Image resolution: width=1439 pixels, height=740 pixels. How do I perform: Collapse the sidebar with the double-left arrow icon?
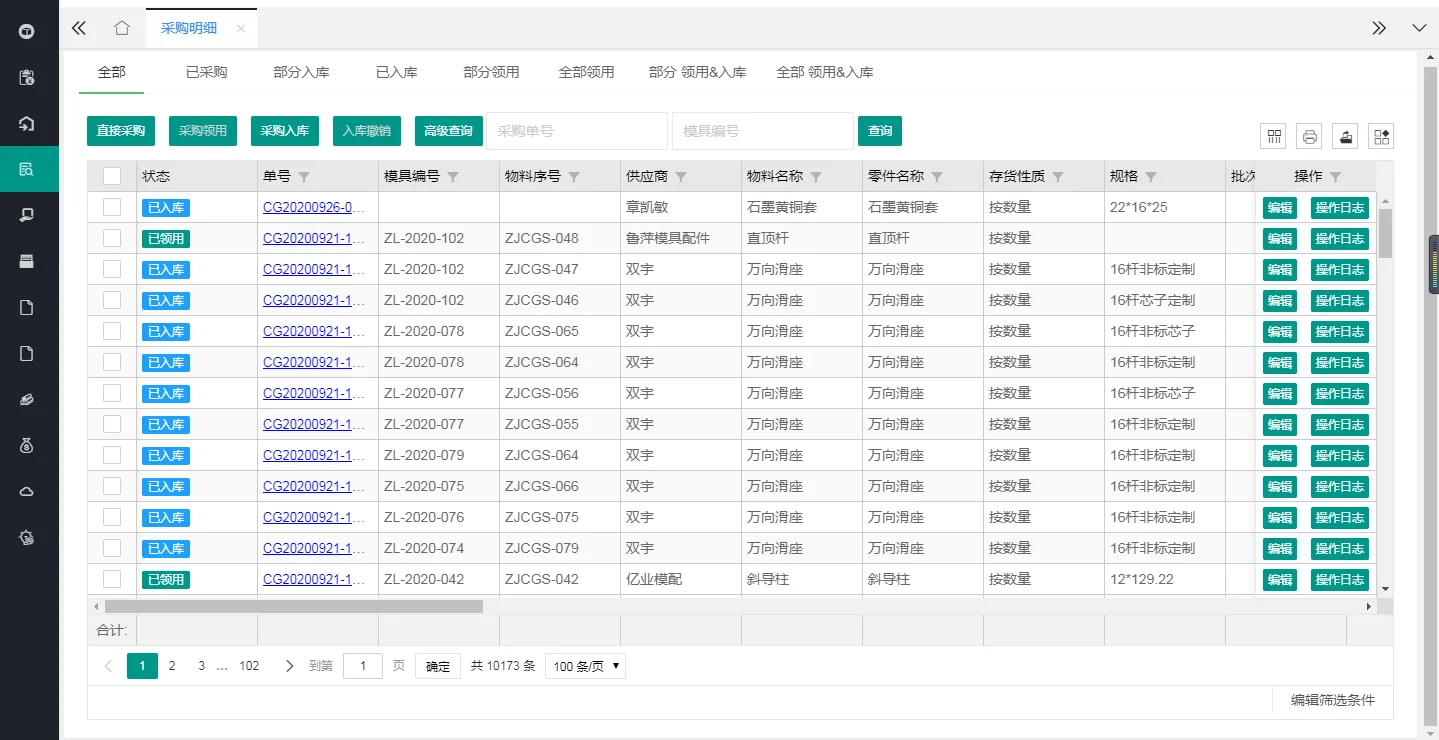pos(79,28)
